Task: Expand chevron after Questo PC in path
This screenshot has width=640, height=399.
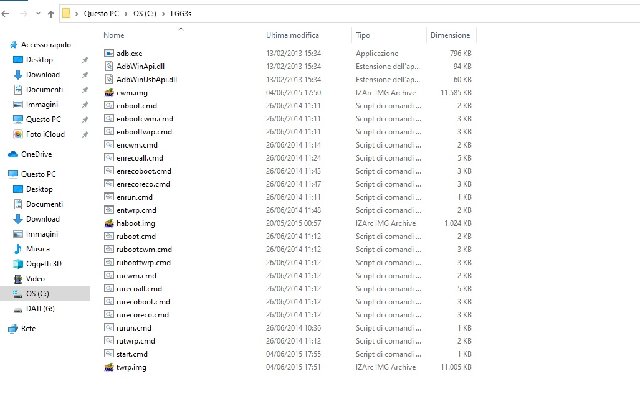Action: (x=126, y=13)
